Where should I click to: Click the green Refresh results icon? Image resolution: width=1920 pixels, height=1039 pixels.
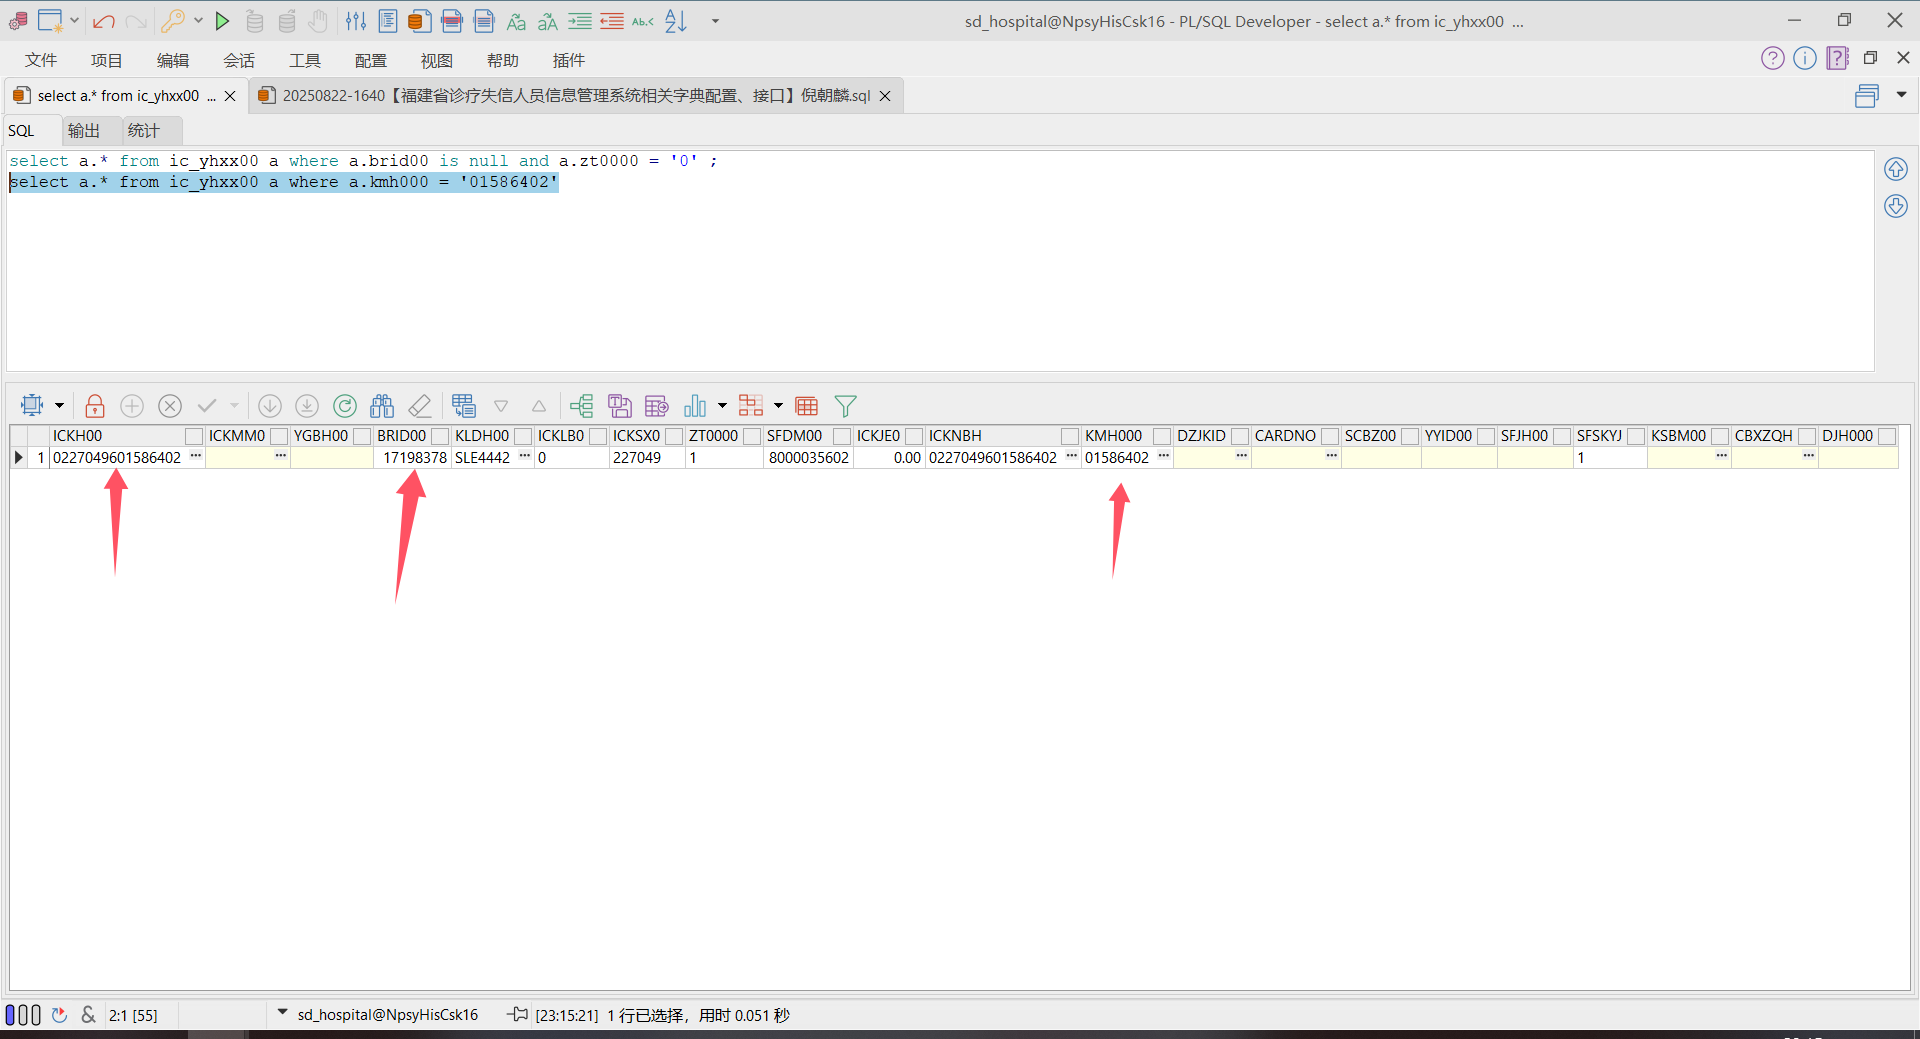tap(345, 406)
